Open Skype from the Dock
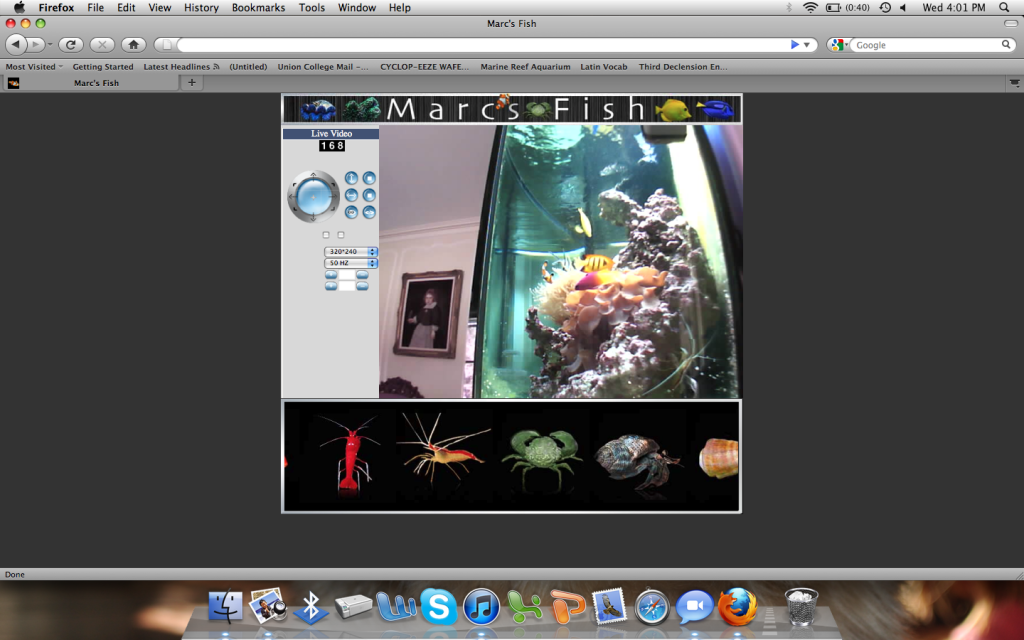This screenshot has width=1024, height=640. click(x=438, y=606)
